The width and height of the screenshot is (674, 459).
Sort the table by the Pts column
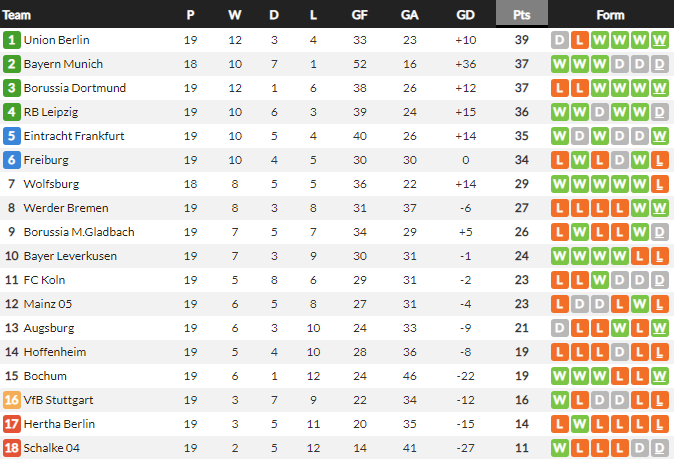pyautogui.click(x=521, y=15)
